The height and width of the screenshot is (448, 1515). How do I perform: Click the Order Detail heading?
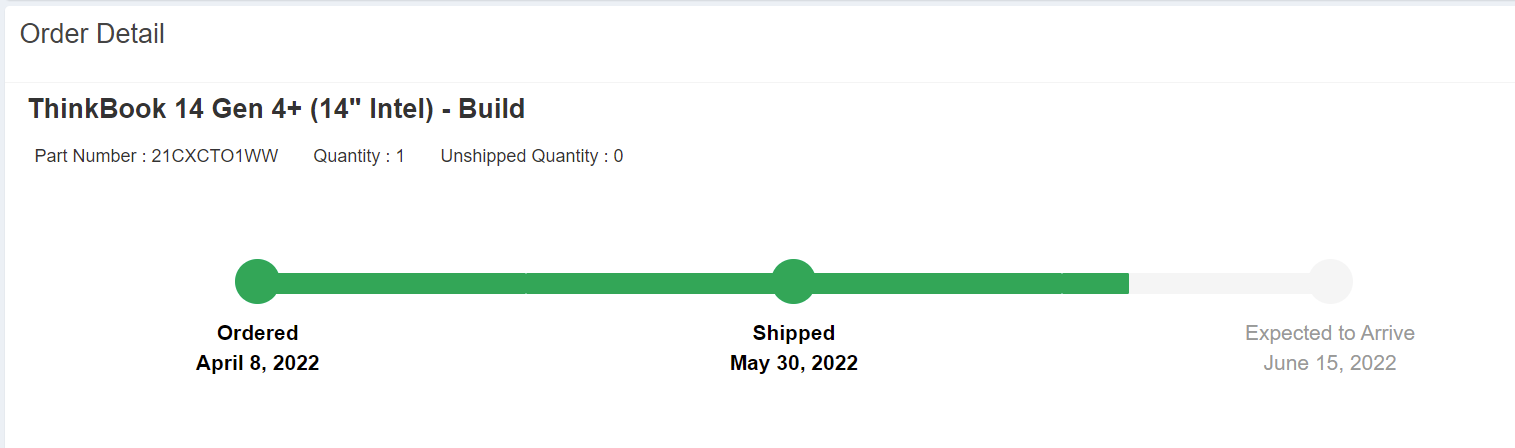tap(92, 34)
